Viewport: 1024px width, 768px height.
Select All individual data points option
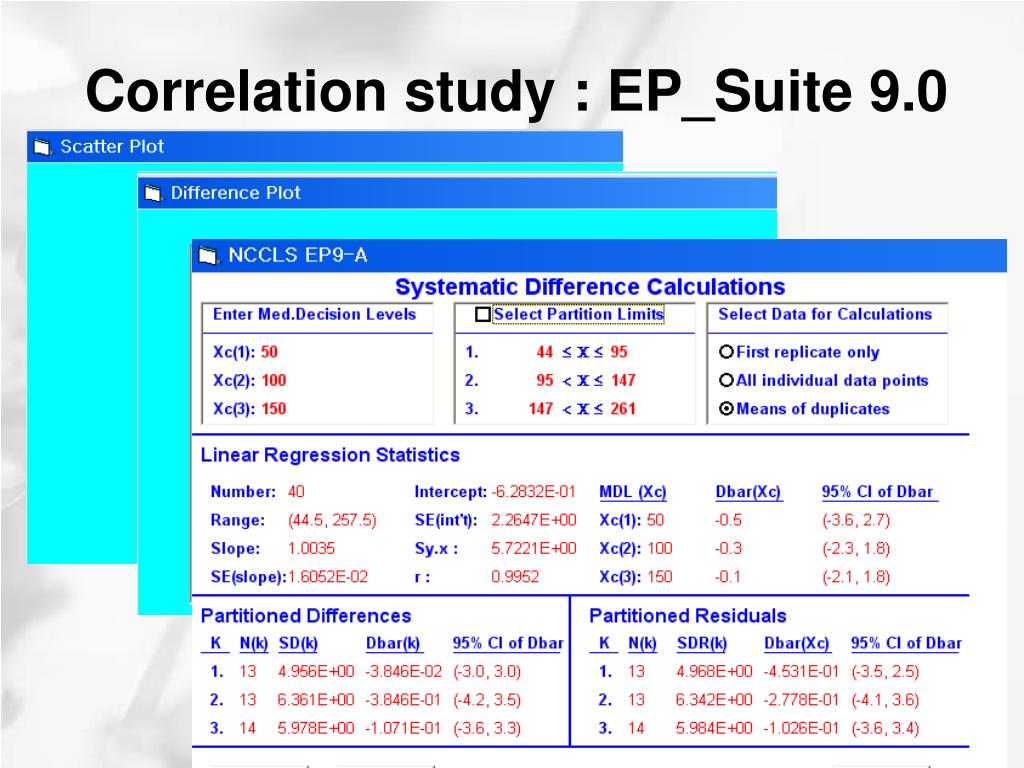pos(726,380)
